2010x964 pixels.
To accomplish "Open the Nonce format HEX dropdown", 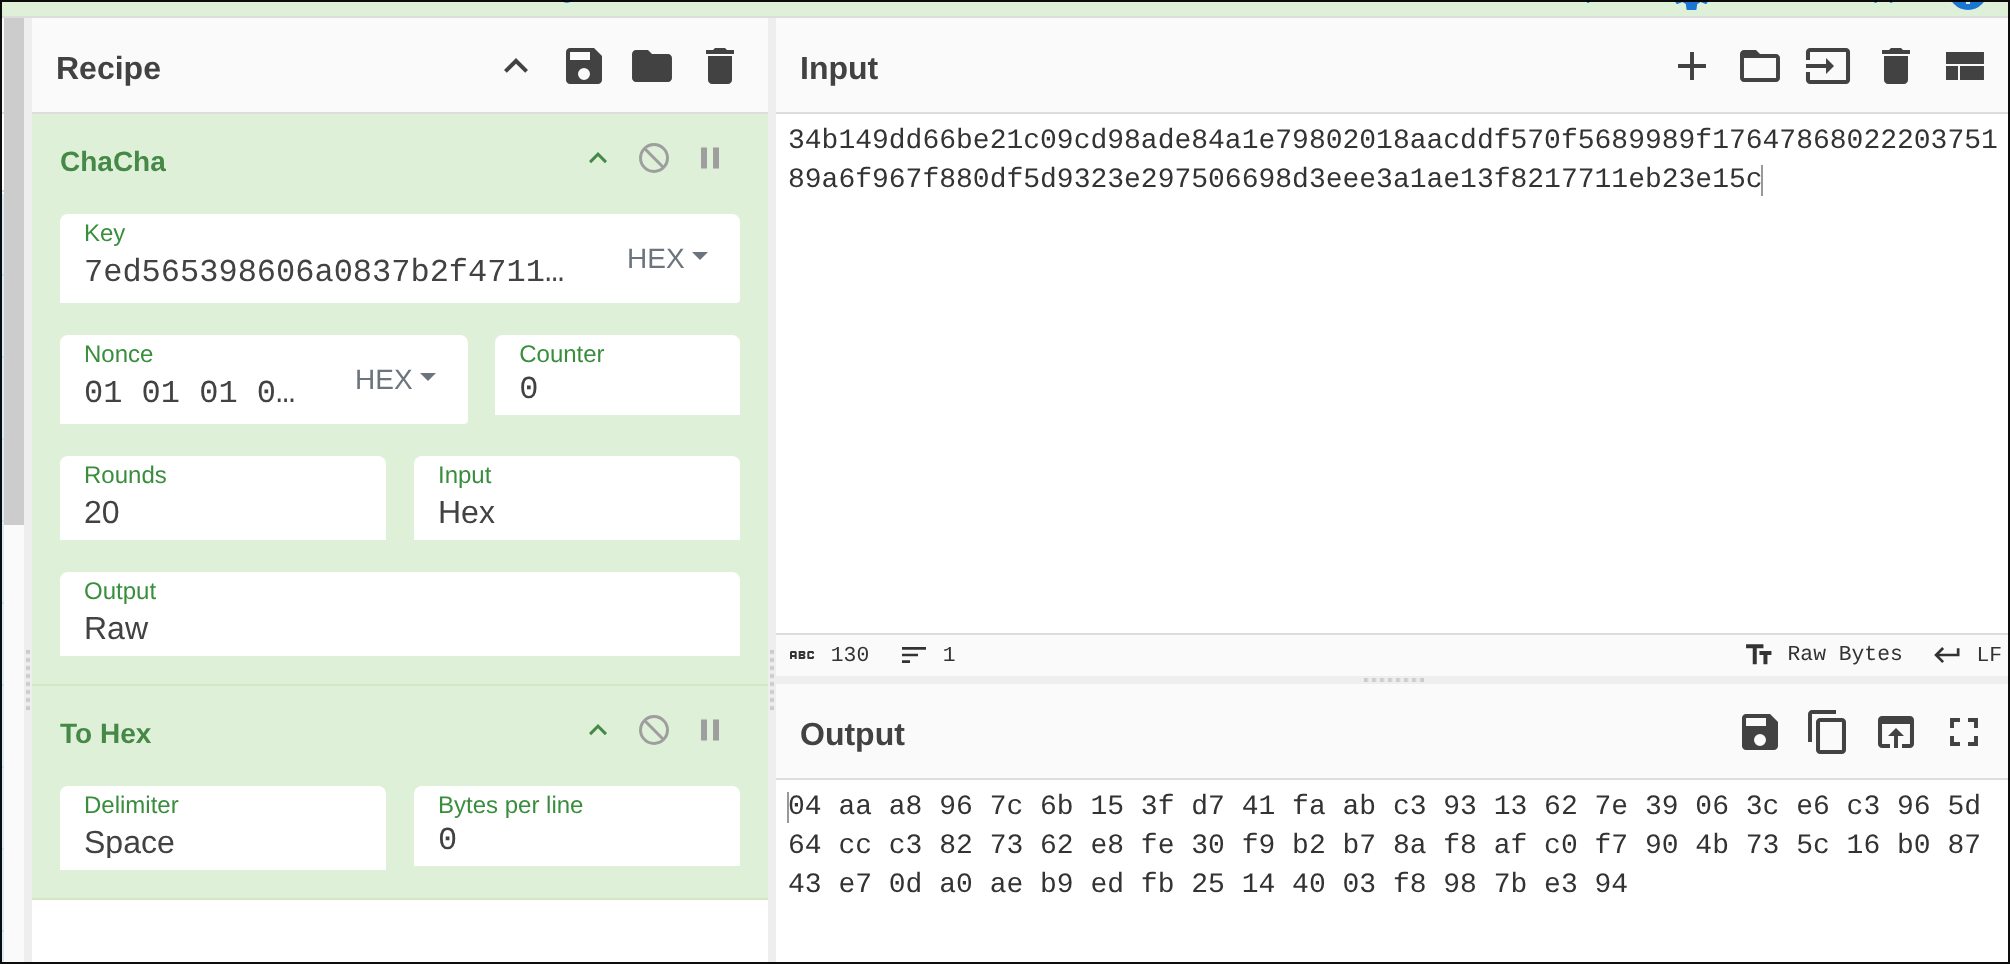I will click(x=395, y=379).
